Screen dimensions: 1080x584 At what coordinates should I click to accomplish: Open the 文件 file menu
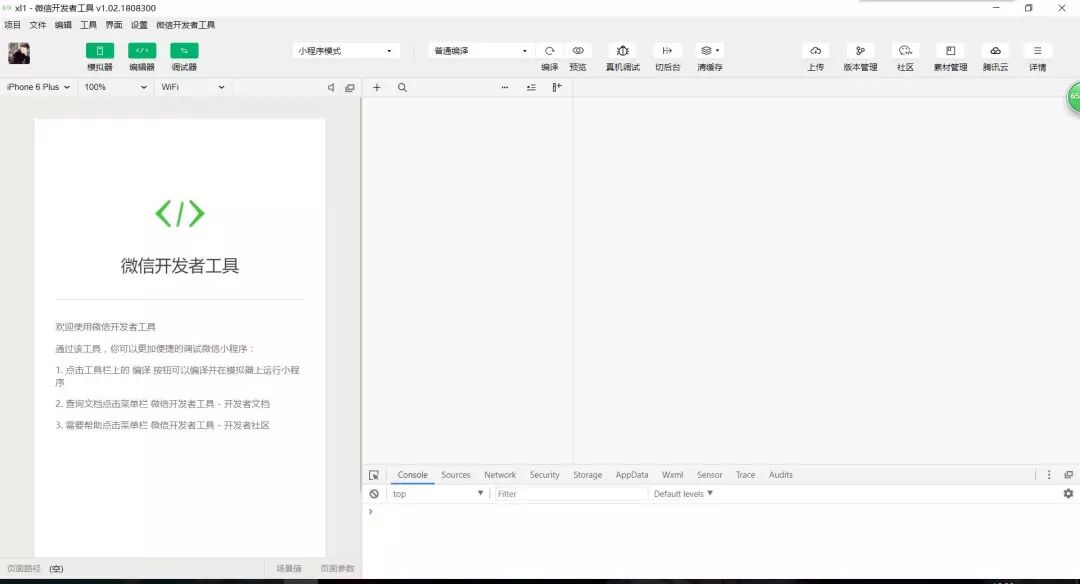tap(38, 25)
